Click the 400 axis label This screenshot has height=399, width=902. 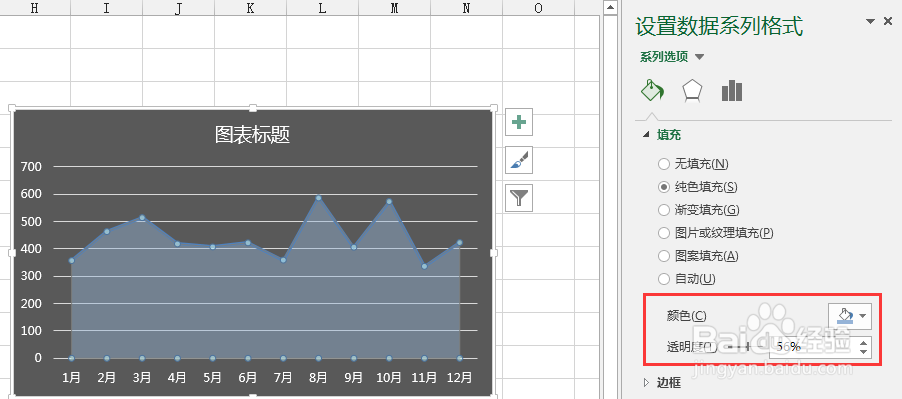pos(31,249)
